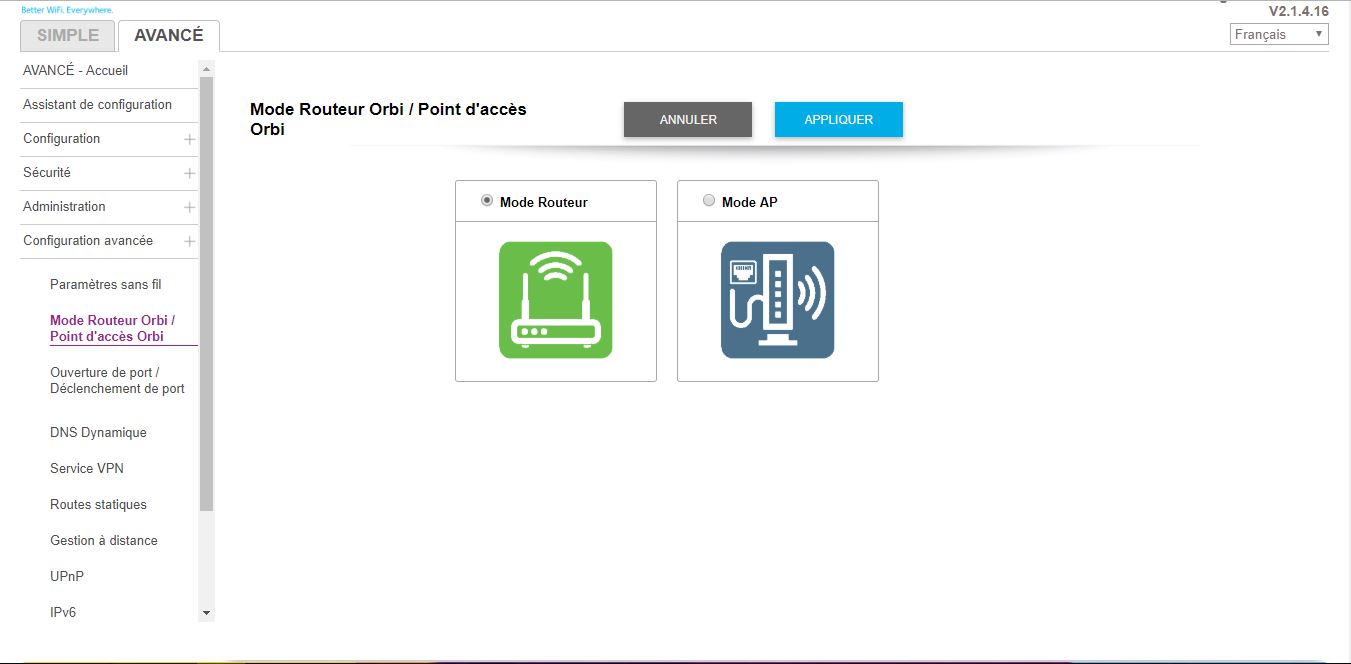The width and height of the screenshot is (1351, 664).
Task: Click the Administration menu label
Action: click(64, 206)
